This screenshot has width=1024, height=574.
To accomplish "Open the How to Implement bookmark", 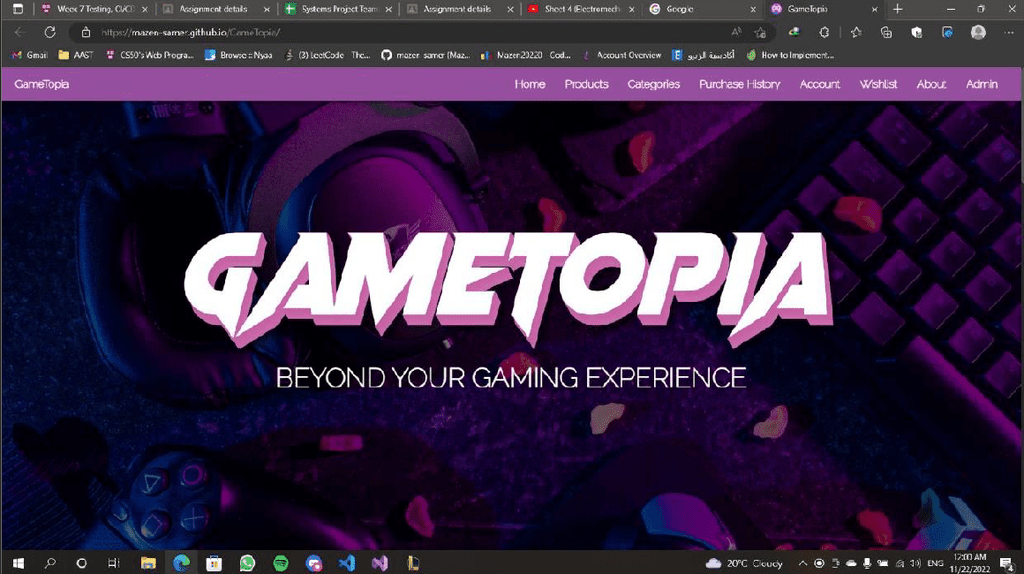I will click(x=790, y=55).
